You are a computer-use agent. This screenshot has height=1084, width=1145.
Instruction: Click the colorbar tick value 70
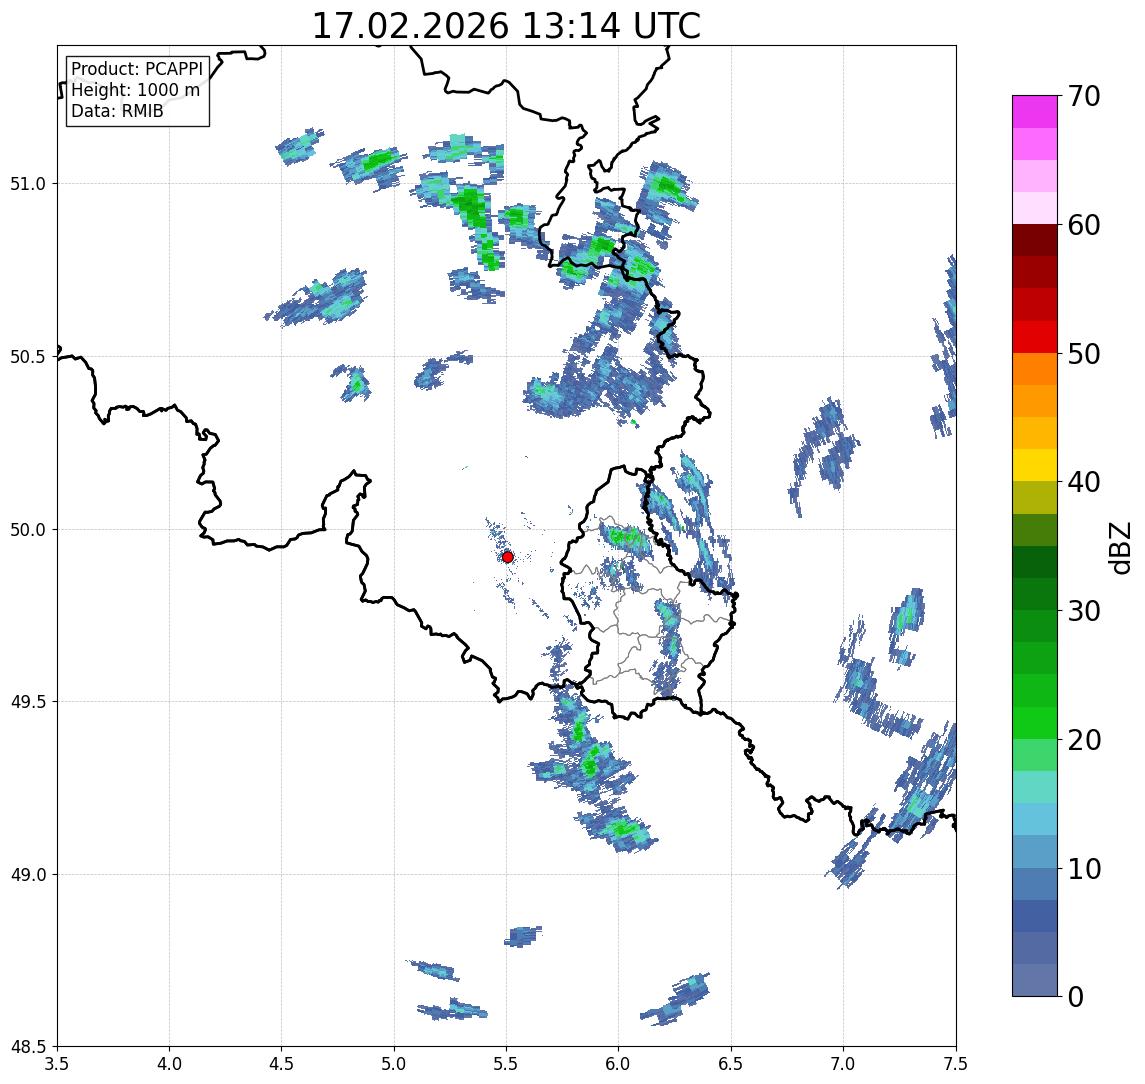1084,96
